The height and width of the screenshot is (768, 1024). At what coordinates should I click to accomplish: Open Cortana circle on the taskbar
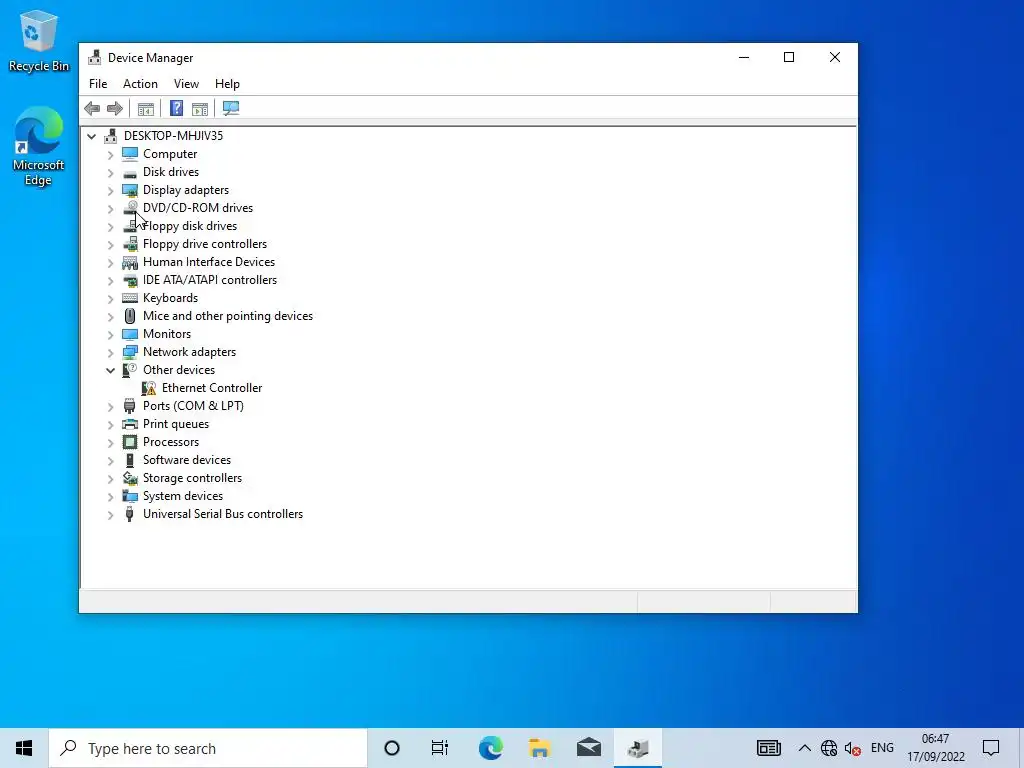(392, 748)
